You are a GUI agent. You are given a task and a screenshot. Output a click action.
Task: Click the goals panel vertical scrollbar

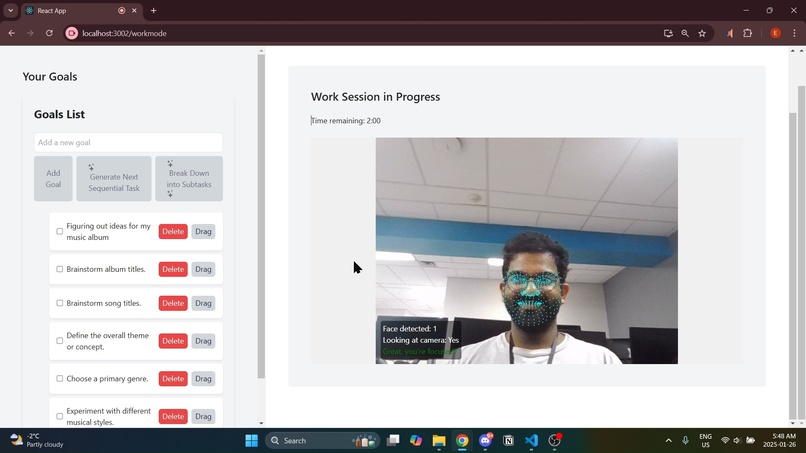261,216
